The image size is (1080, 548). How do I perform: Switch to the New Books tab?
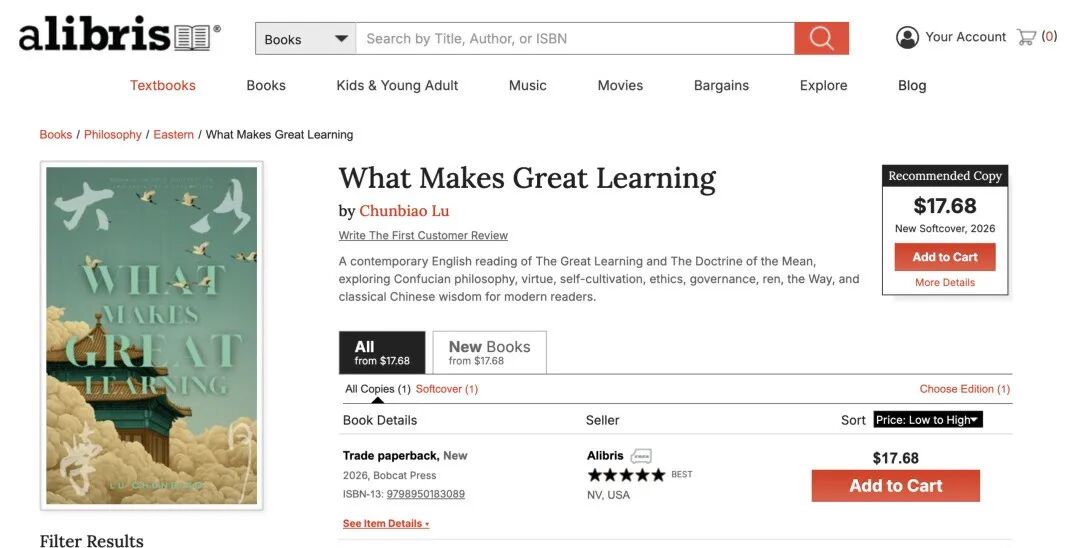click(490, 352)
